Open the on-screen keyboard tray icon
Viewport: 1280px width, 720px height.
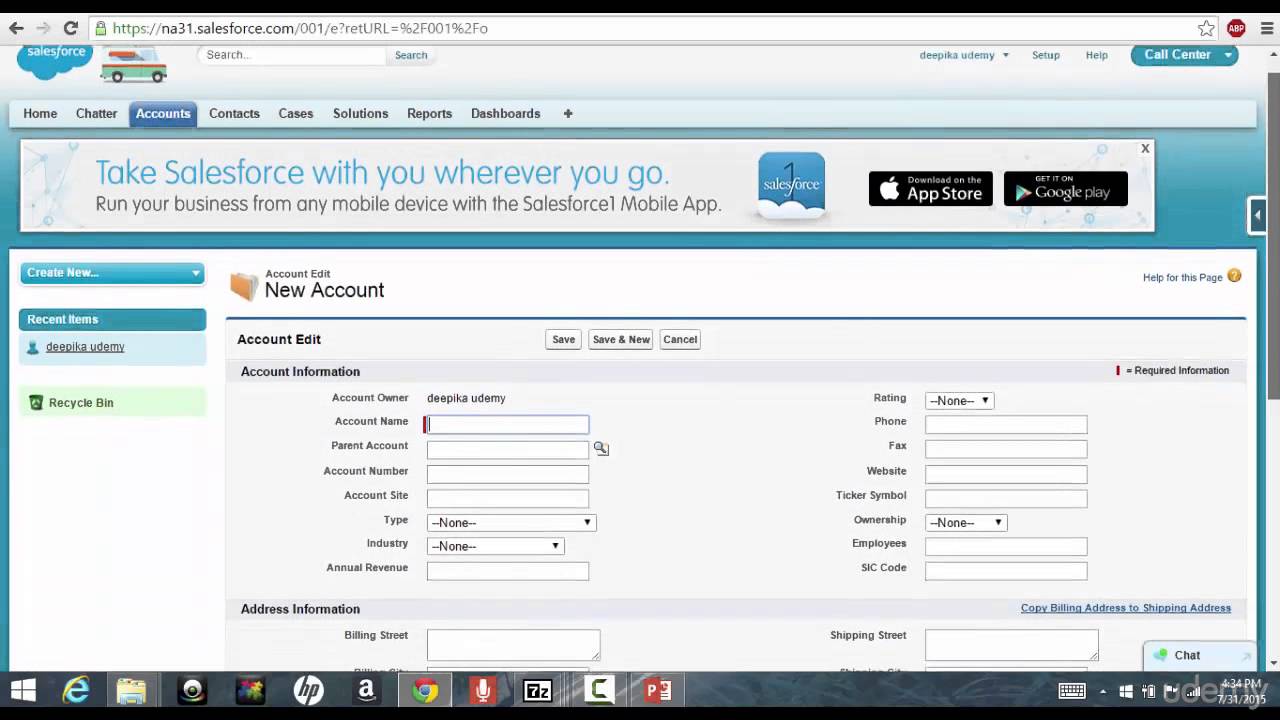1072,691
